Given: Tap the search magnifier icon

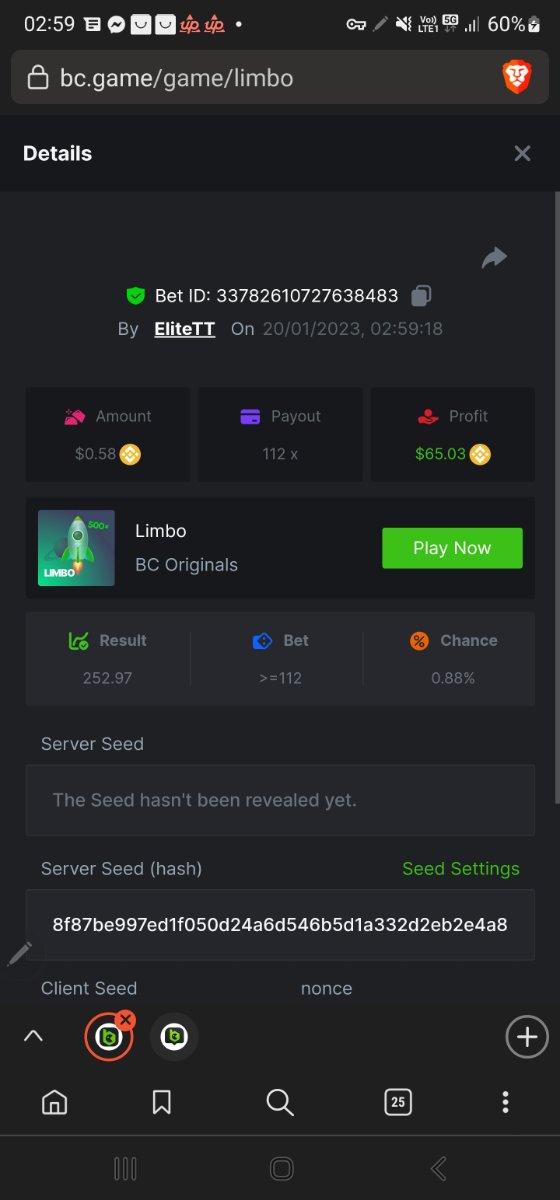Looking at the screenshot, I should point(280,1102).
